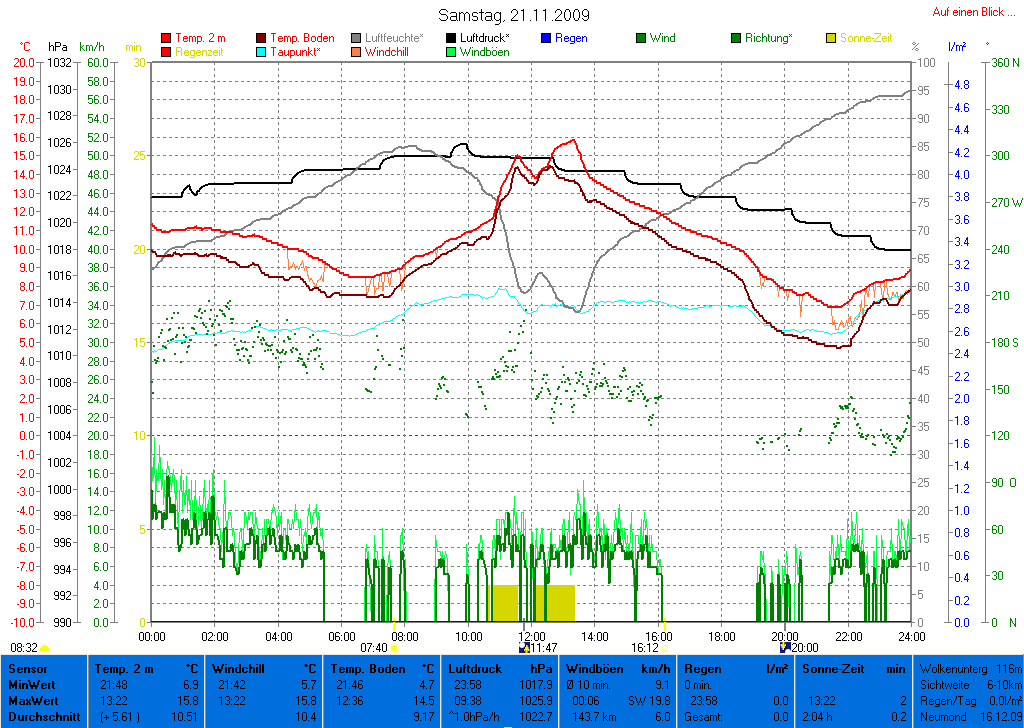Click the sun icon next to 08:32

[x=45, y=648]
